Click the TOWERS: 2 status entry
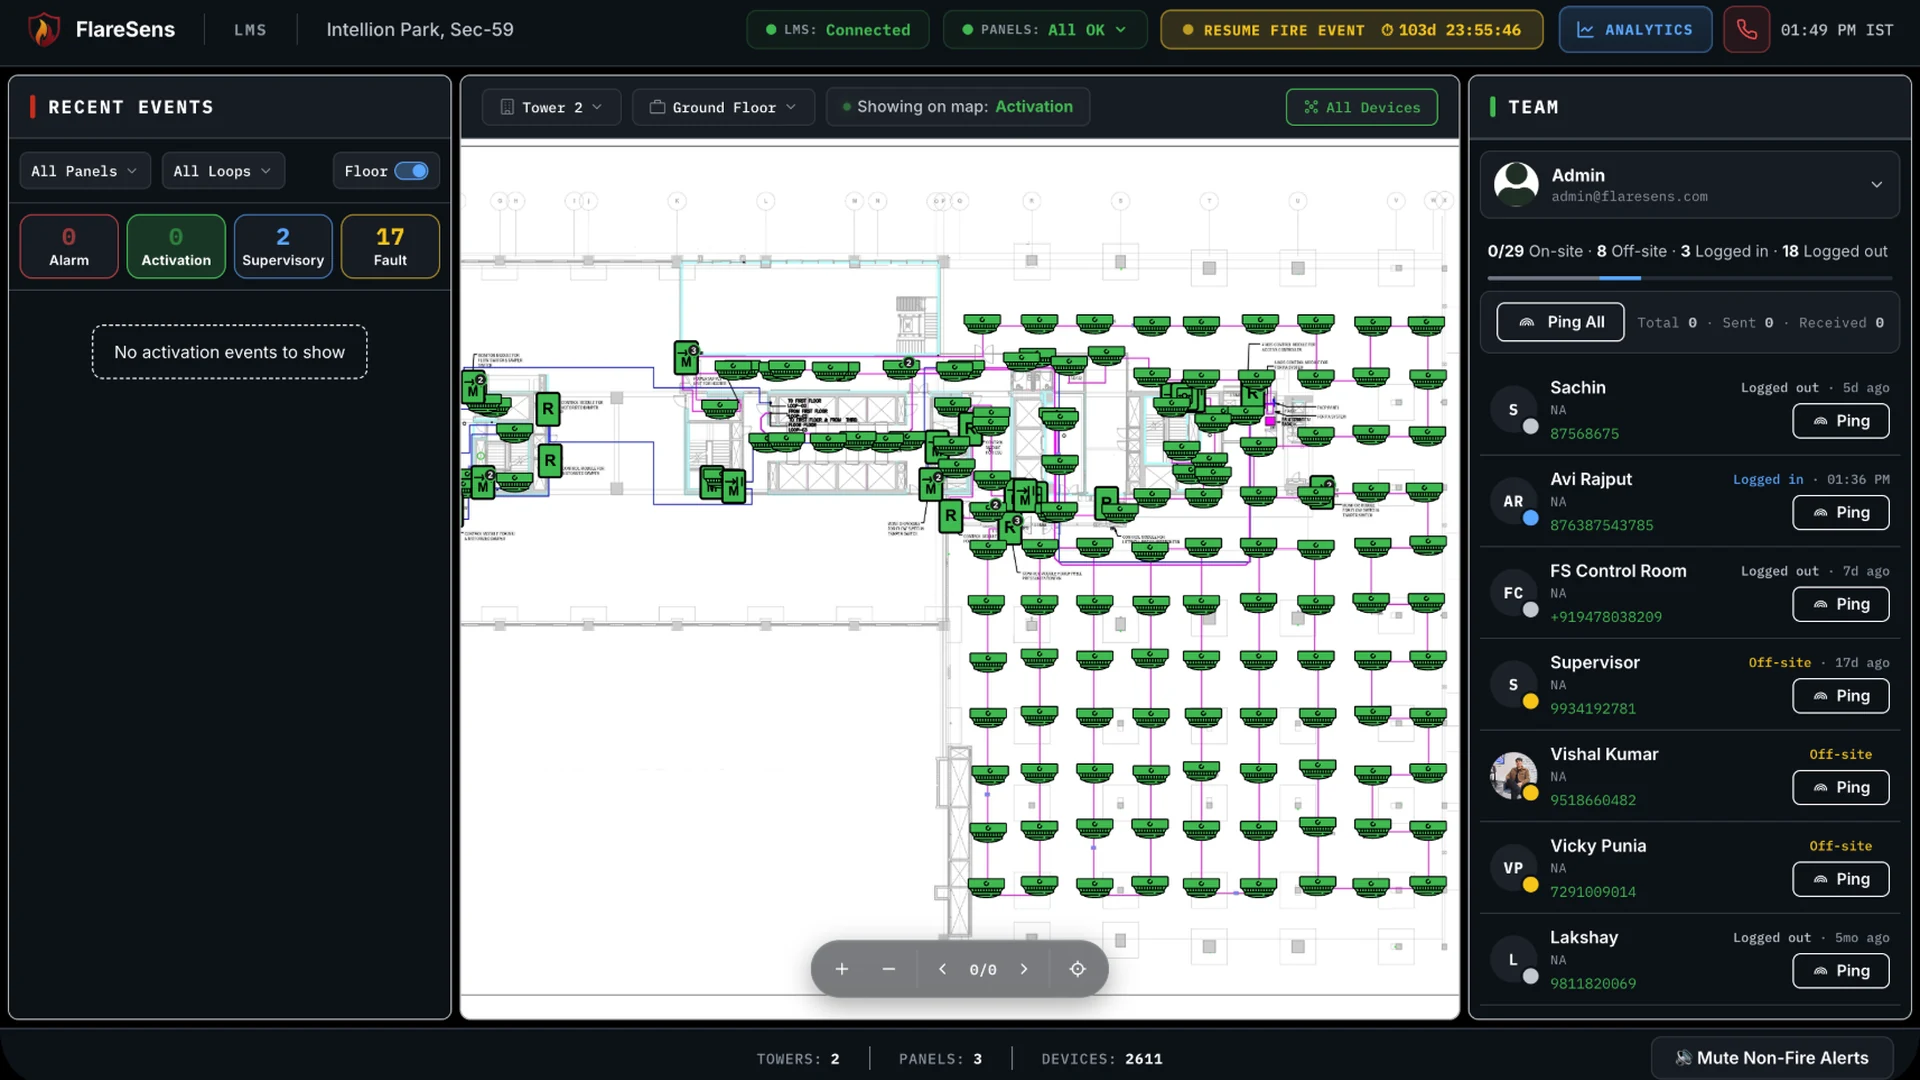The image size is (1920, 1080). tap(798, 1059)
